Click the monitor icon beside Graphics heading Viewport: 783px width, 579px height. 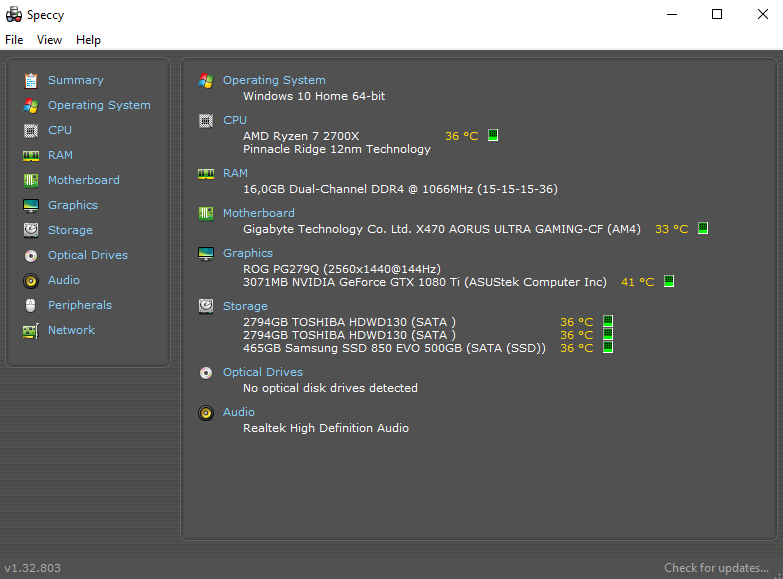click(x=206, y=253)
